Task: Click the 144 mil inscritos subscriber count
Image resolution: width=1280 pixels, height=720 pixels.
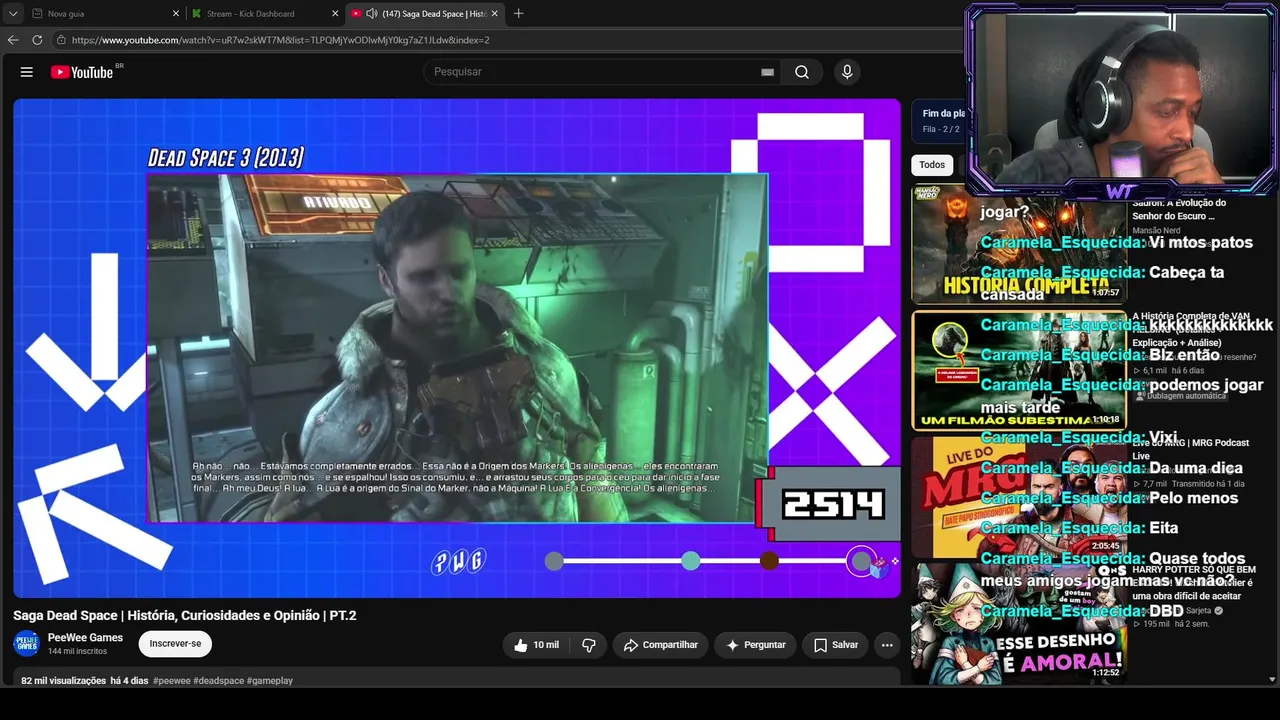Action: [x=77, y=652]
